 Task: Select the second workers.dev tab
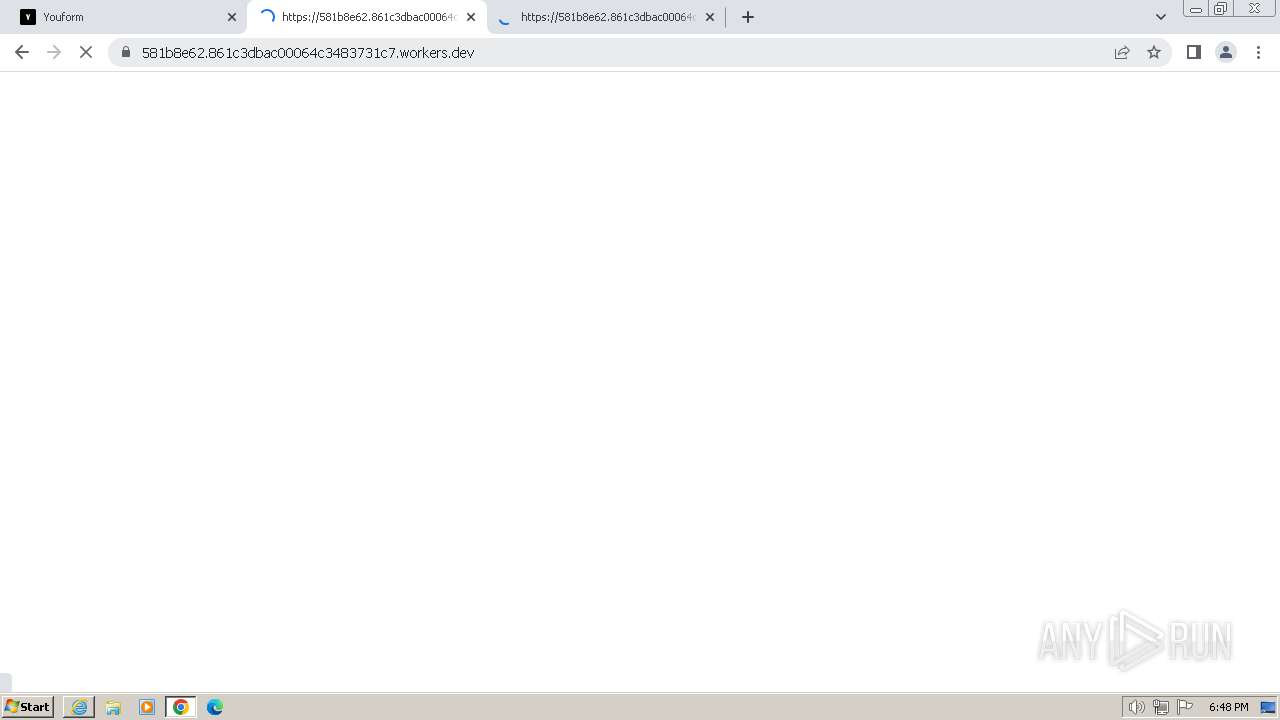click(x=367, y=17)
